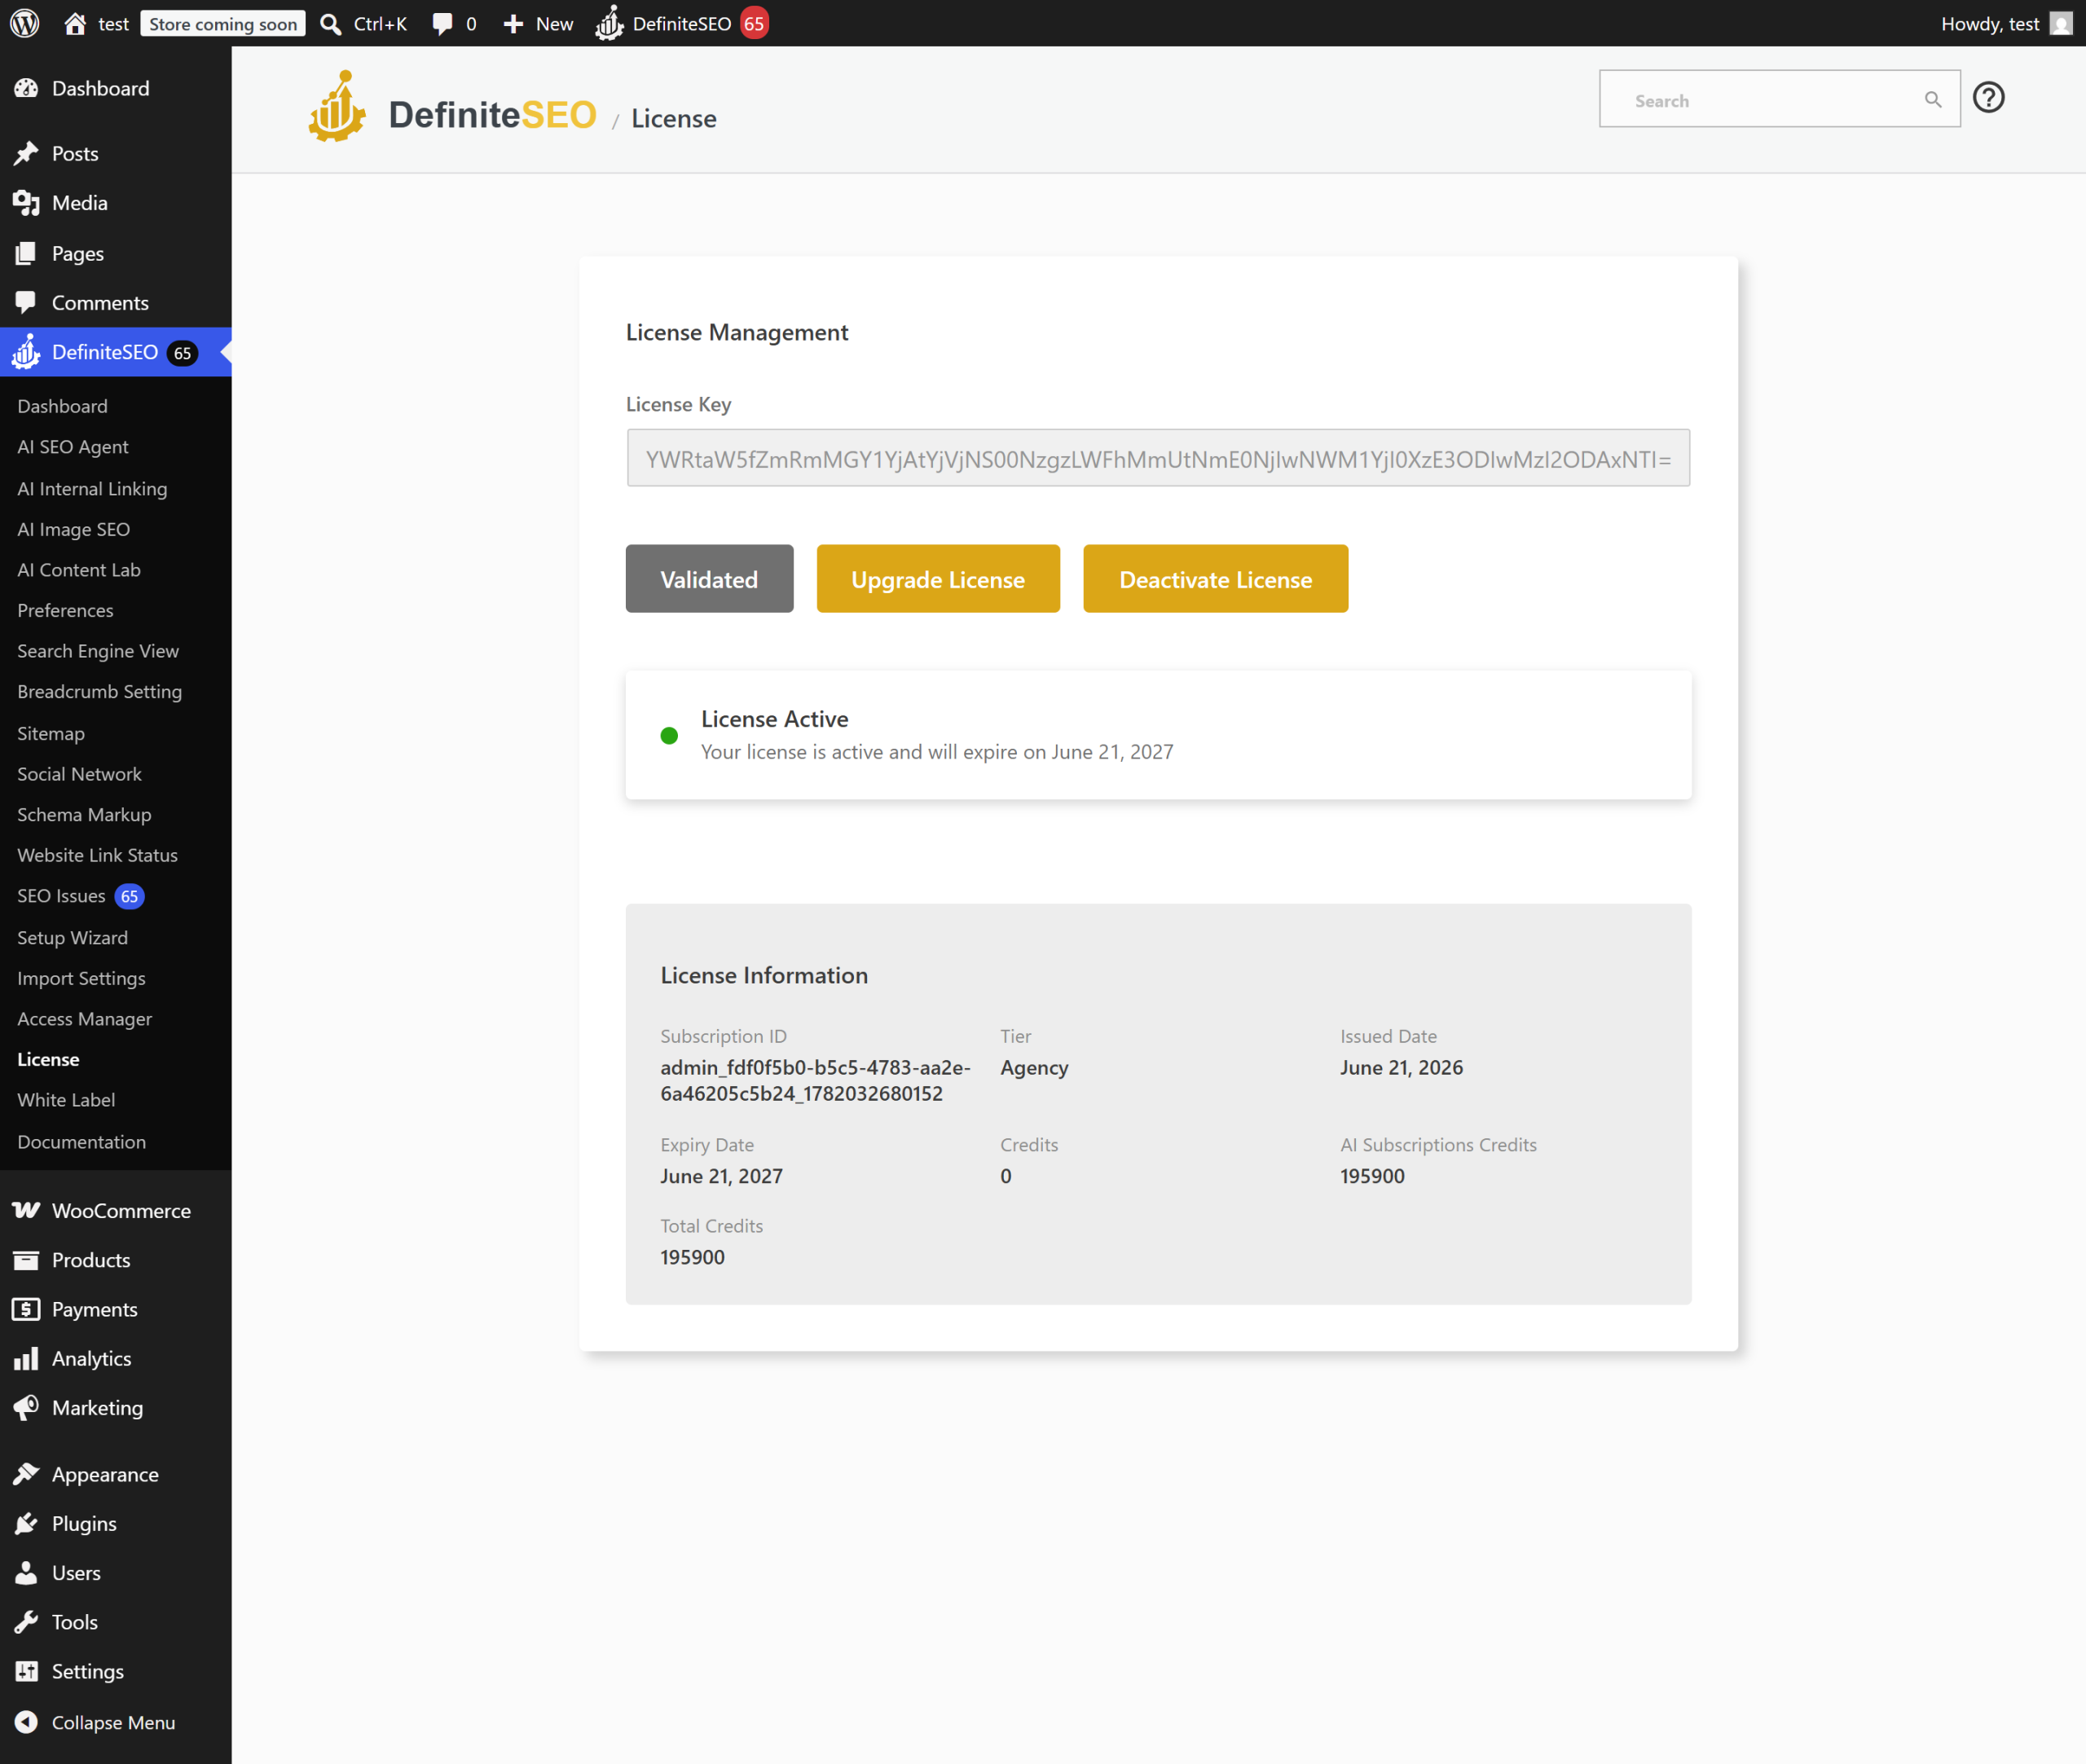Image resolution: width=2086 pixels, height=1764 pixels.
Task: Click the plus New icon
Action: pyautogui.click(x=513, y=23)
